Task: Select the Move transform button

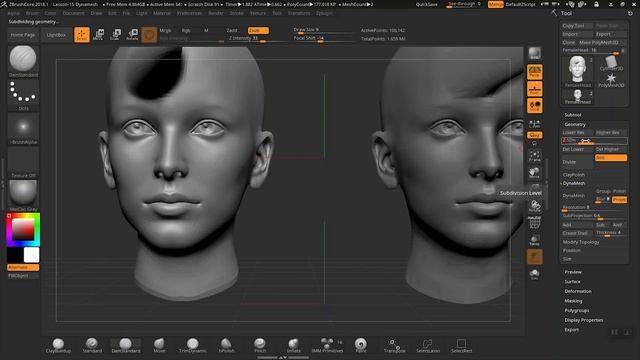Action: (98, 35)
